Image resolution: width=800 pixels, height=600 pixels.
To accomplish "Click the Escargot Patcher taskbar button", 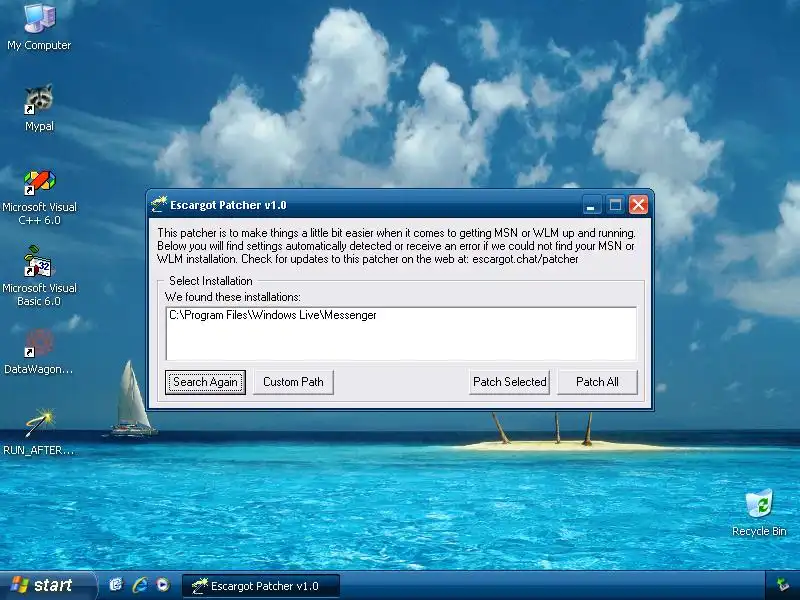I will pyautogui.click(x=261, y=586).
